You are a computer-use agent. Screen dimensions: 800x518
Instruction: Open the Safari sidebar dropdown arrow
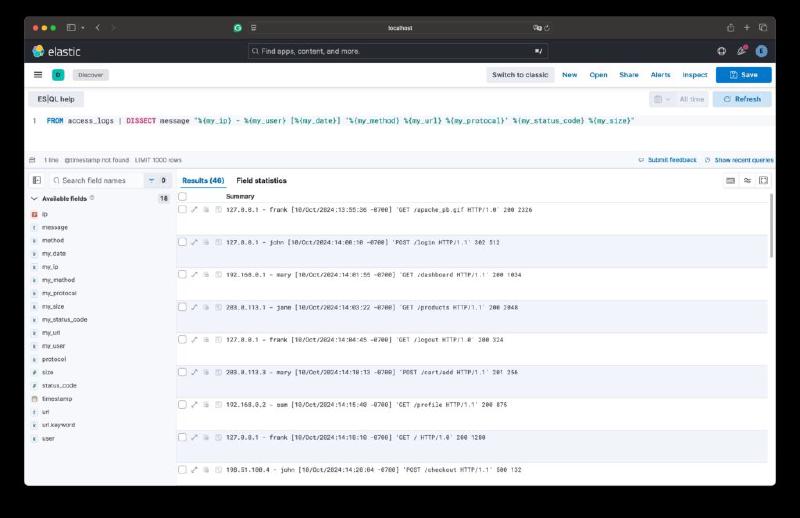(x=83, y=28)
